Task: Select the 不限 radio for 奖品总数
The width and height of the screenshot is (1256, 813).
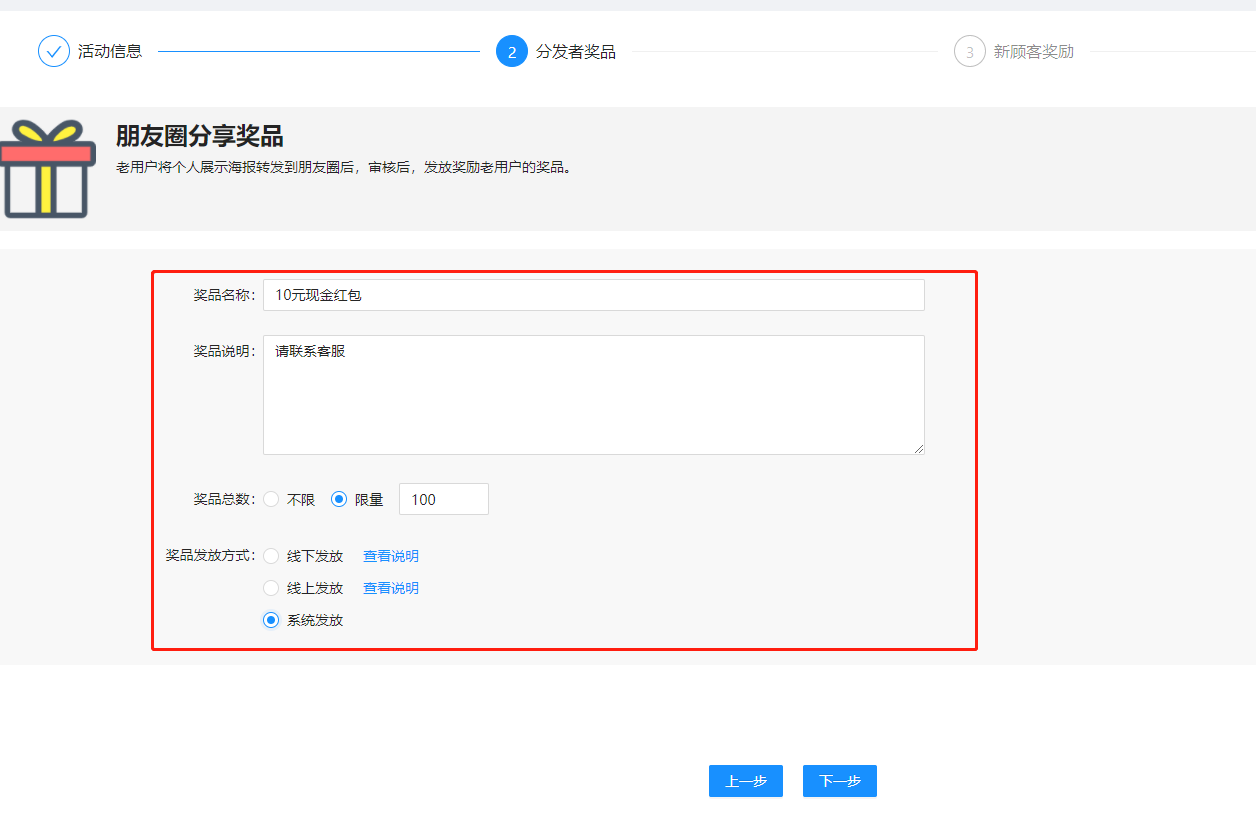Action: click(x=271, y=498)
